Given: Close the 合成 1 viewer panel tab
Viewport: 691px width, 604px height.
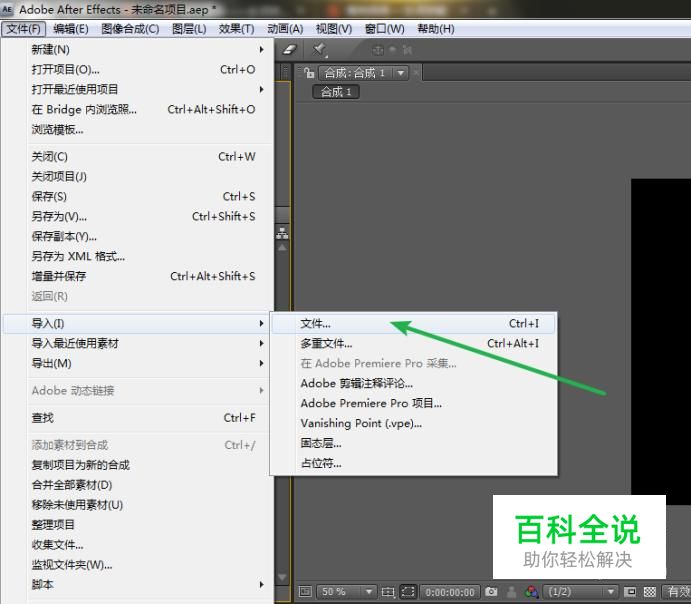Looking at the screenshot, I should (416, 73).
